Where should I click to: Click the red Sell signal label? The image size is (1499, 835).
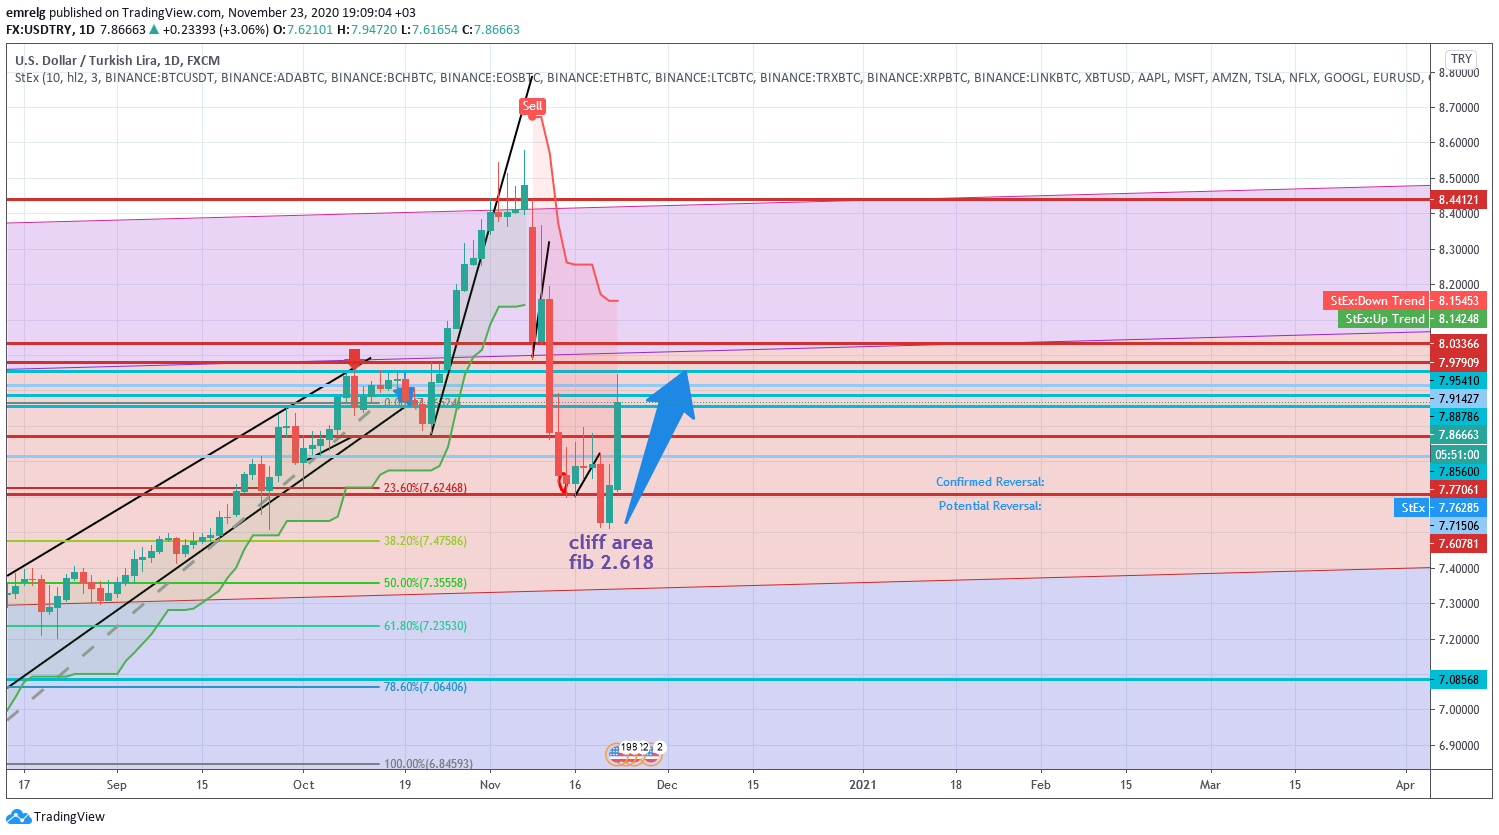pos(532,106)
